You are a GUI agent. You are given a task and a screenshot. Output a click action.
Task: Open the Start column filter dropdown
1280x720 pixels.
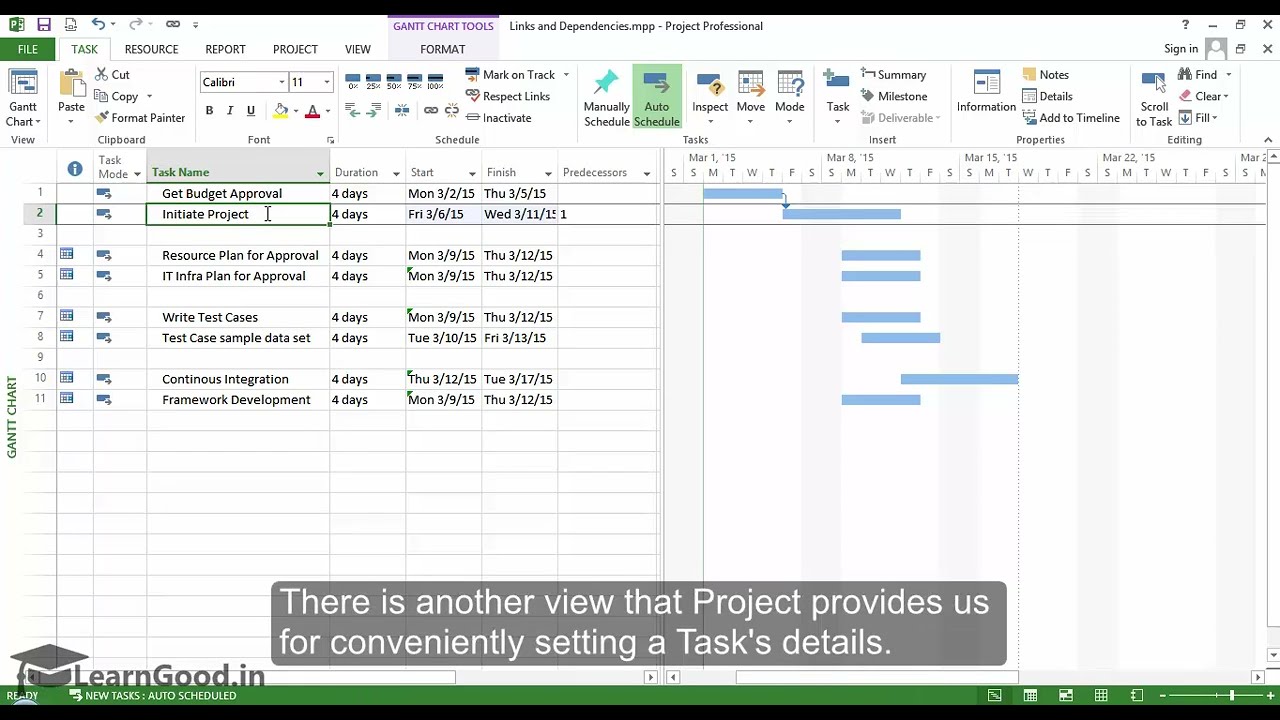tap(472, 173)
